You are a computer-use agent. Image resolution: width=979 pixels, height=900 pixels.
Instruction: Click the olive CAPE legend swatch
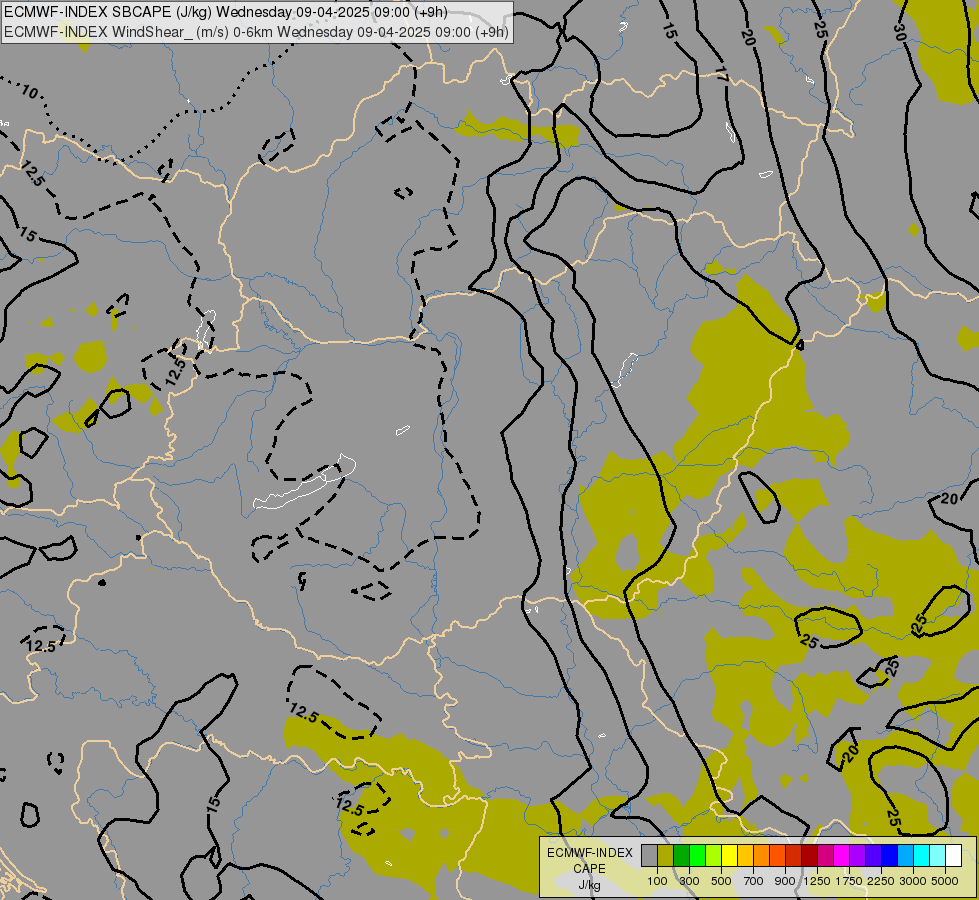[666, 855]
